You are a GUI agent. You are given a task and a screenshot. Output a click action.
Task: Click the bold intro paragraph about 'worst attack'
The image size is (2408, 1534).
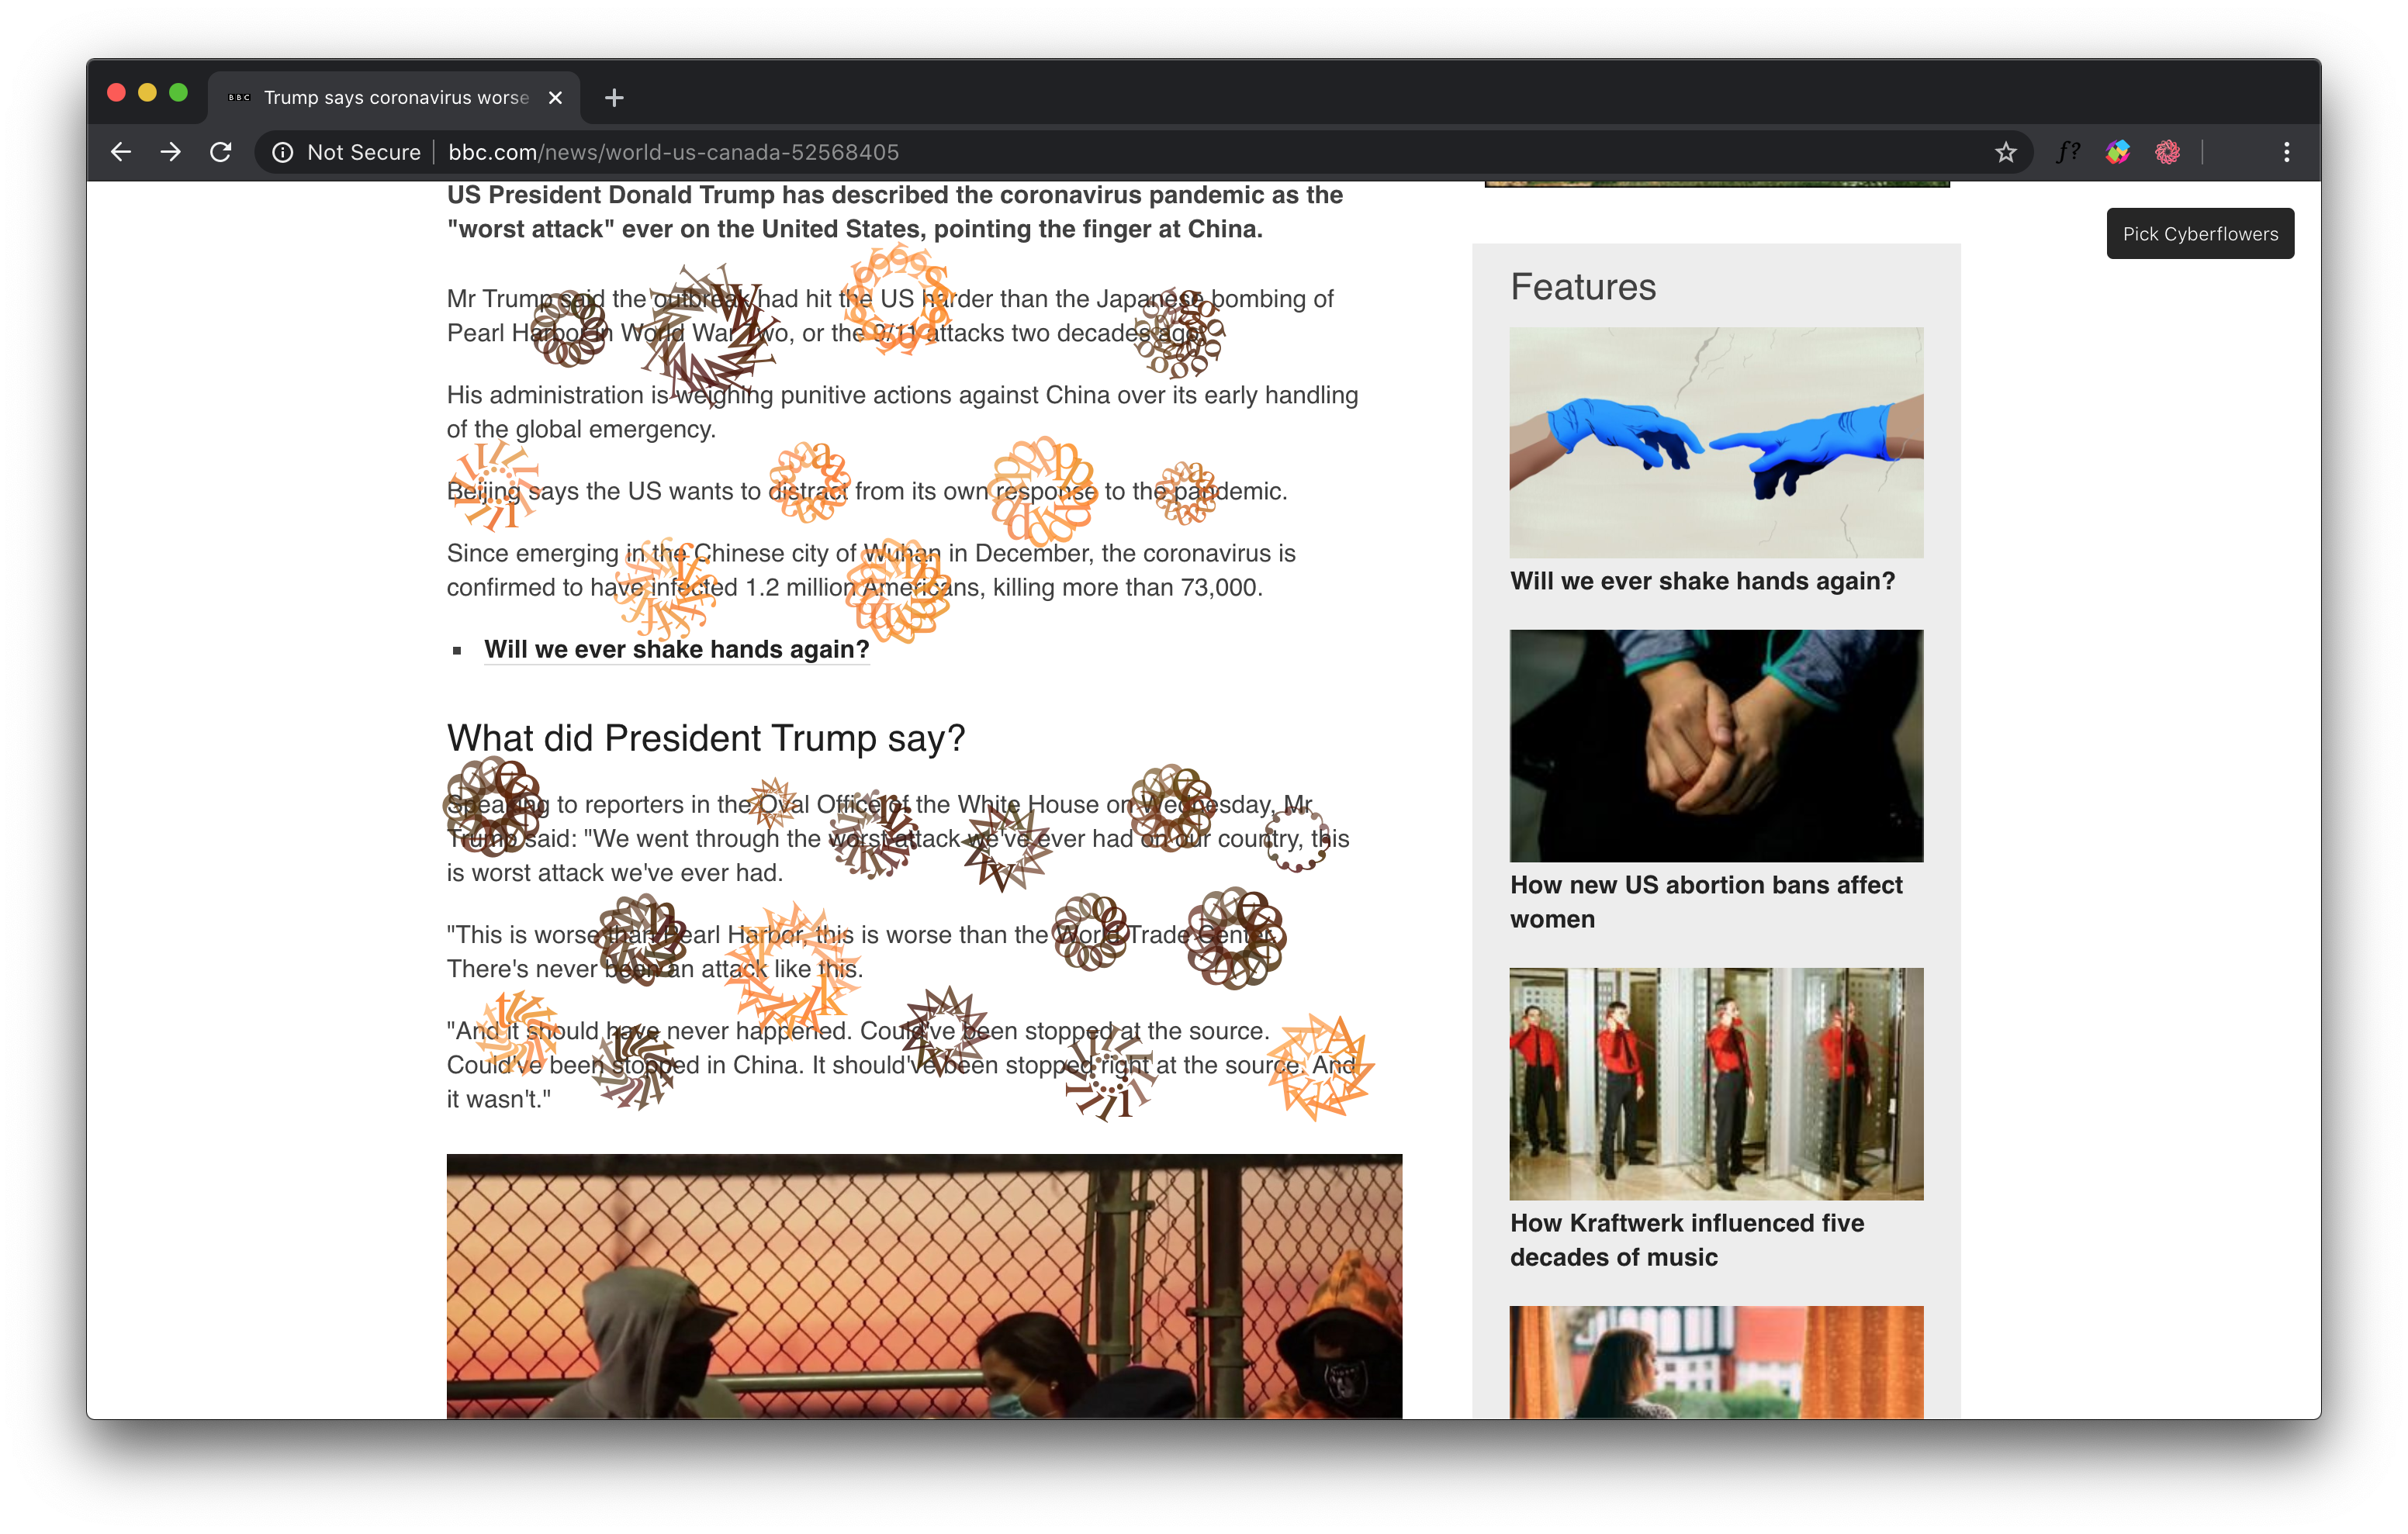pos(895,212)
